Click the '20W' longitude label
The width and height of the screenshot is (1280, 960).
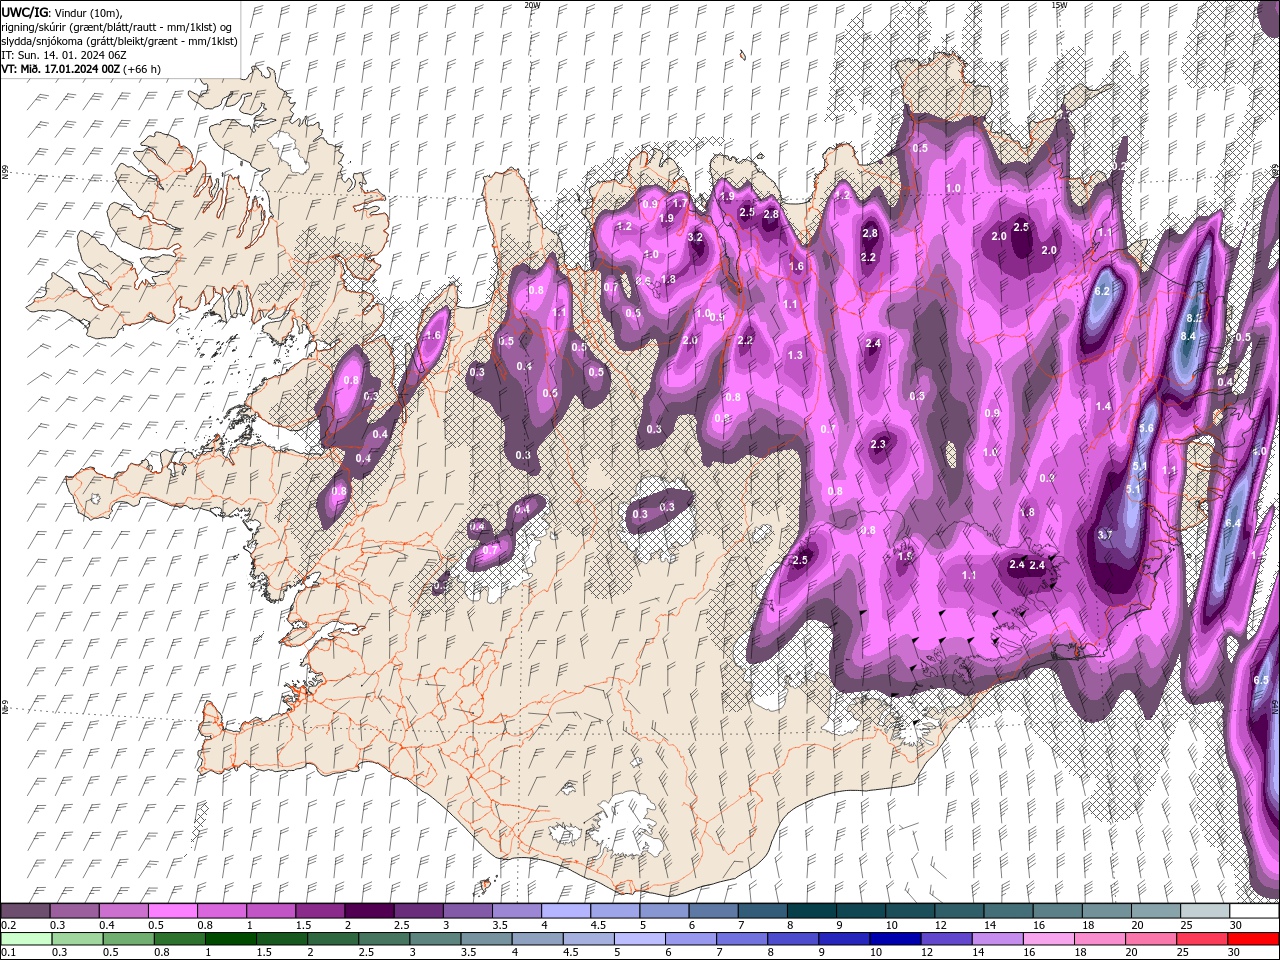pos(532,4)
